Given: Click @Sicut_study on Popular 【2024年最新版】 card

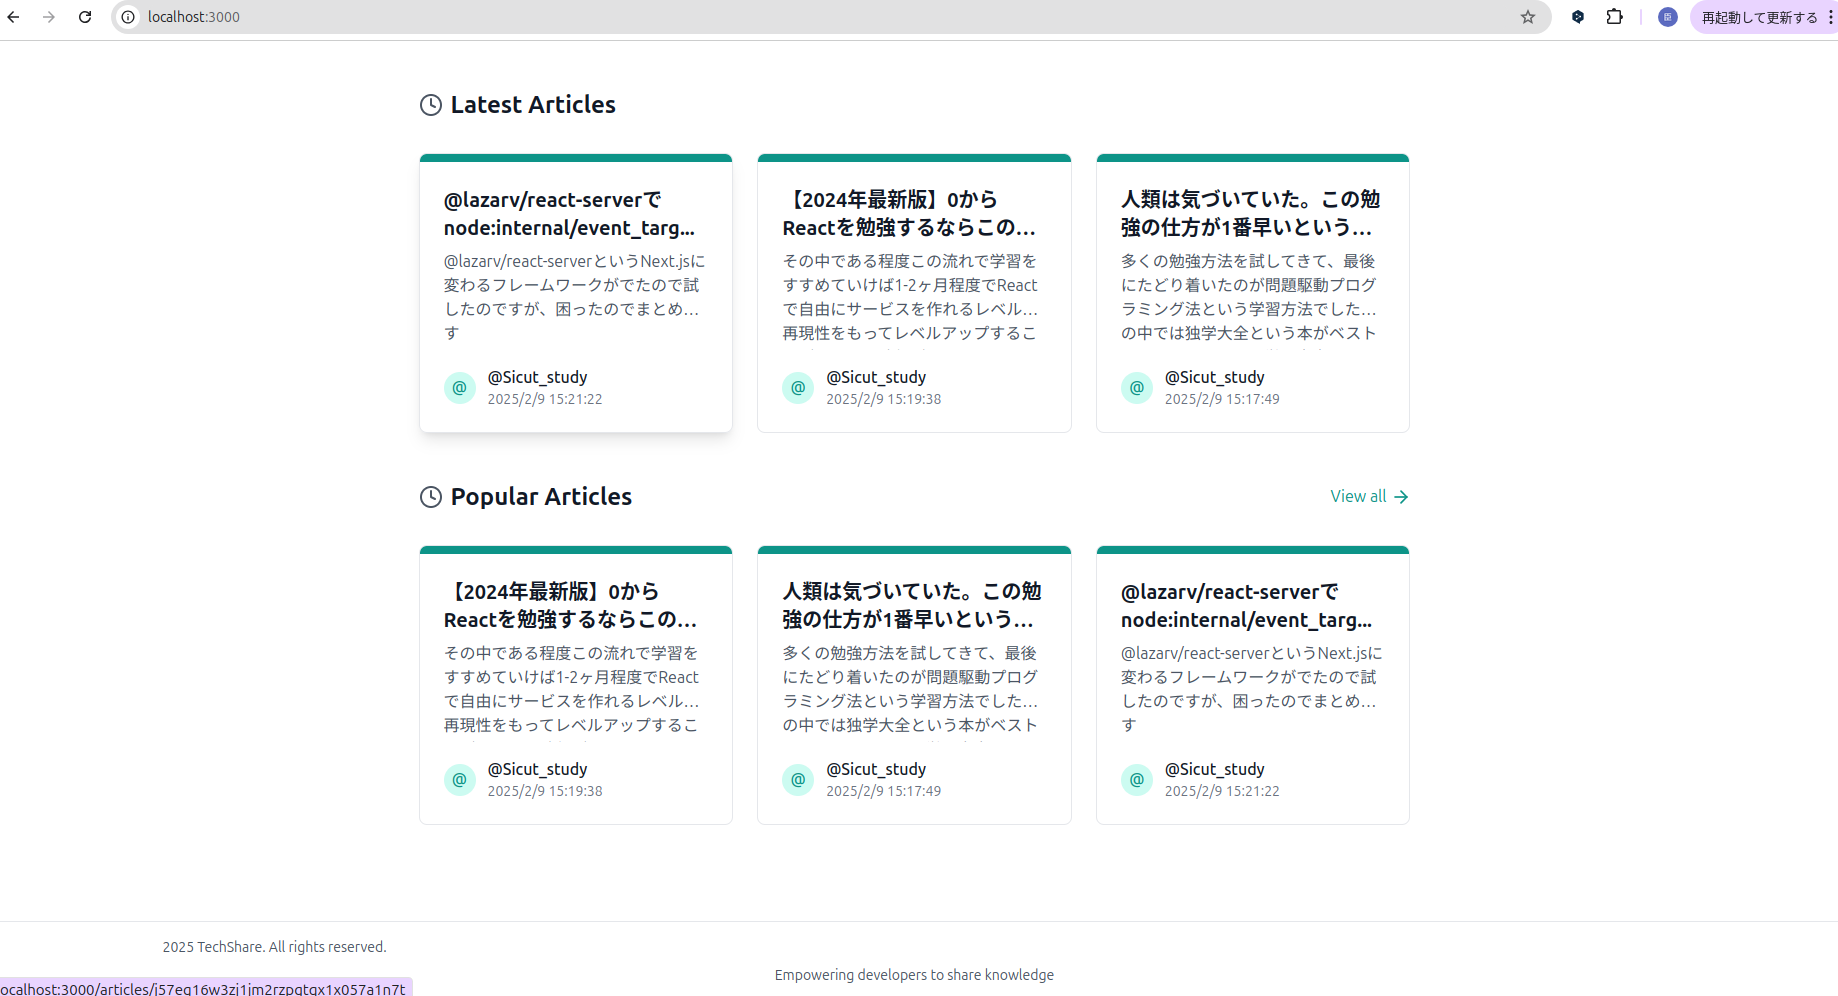Looking at the screenshot, I should tap(537, 769).
